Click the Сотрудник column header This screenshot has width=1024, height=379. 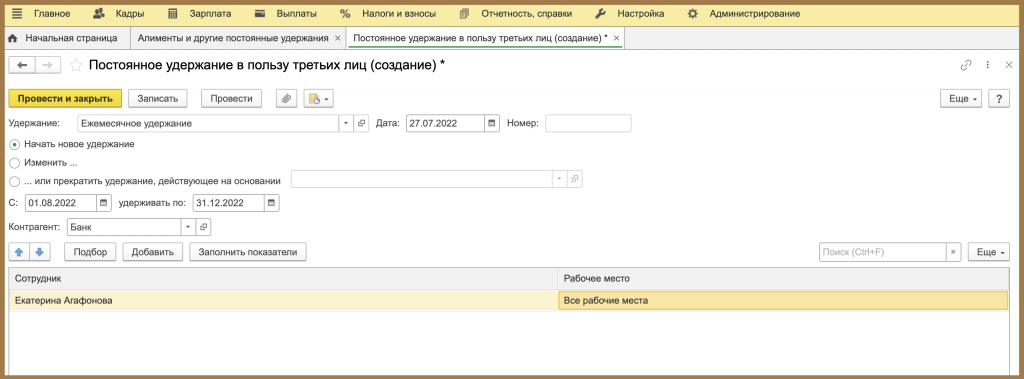pos(283,278)
